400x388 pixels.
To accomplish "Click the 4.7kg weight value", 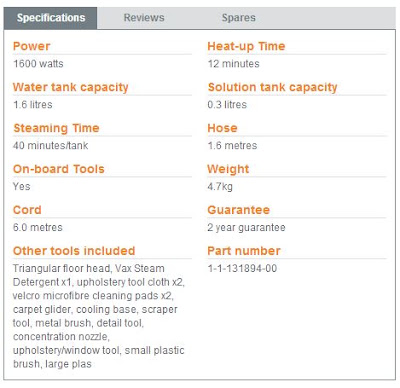I will [220, 187].
